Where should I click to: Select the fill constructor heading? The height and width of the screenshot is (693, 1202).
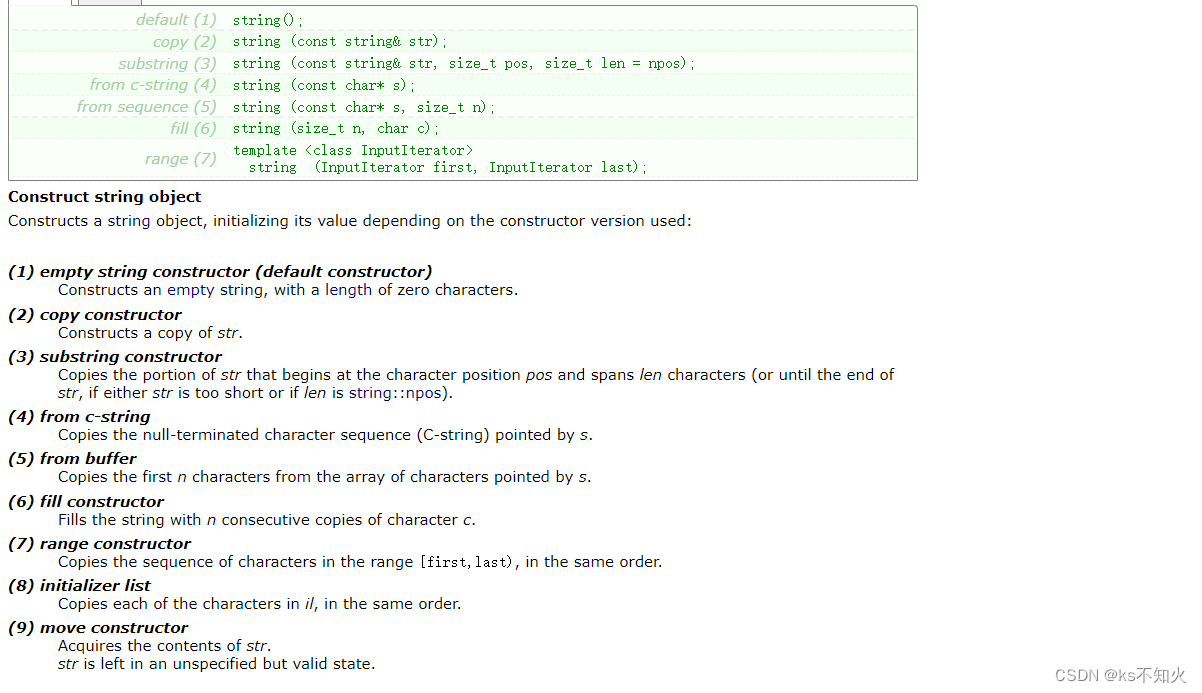click(x=86, y=502)
